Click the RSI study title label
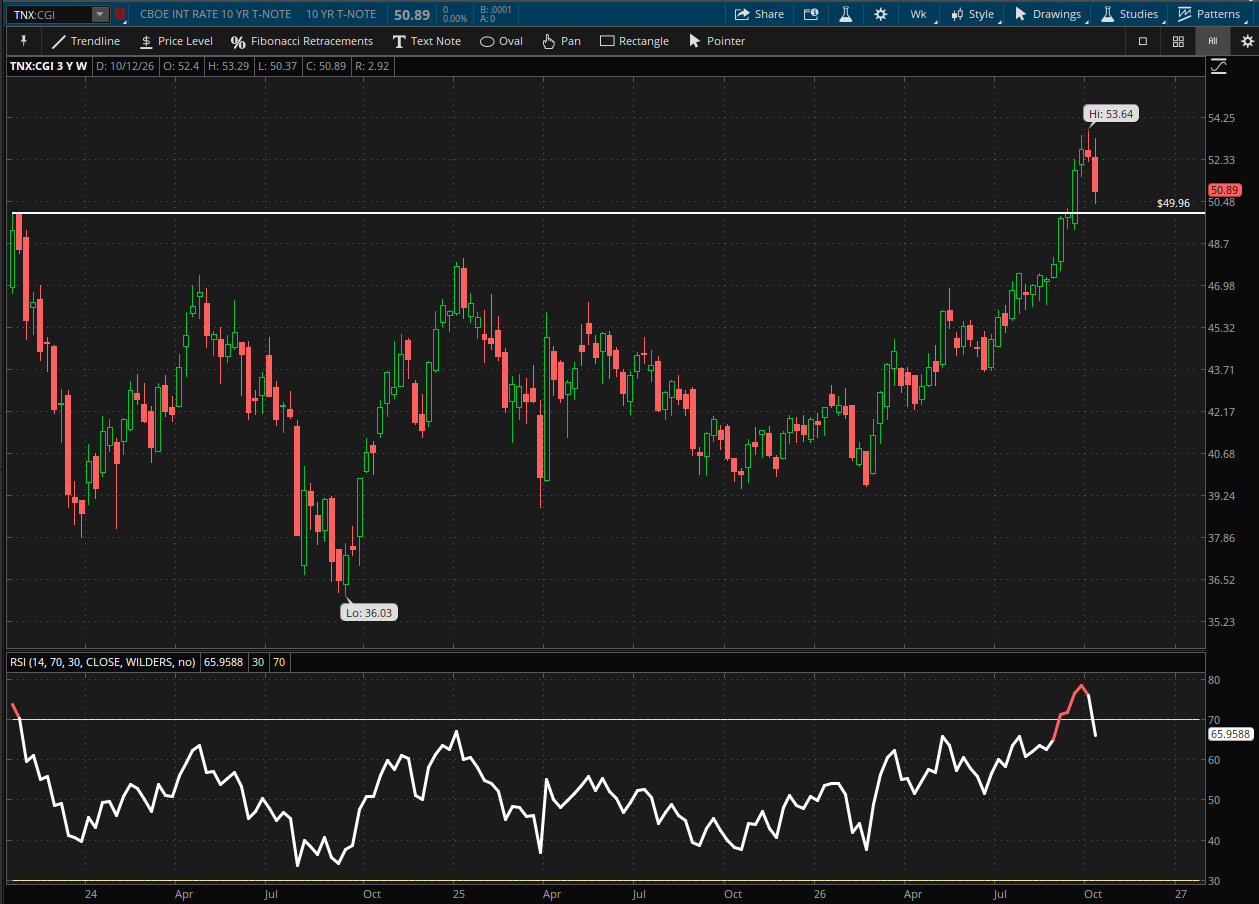This screenshot has height=904, width=1259. 102,662
